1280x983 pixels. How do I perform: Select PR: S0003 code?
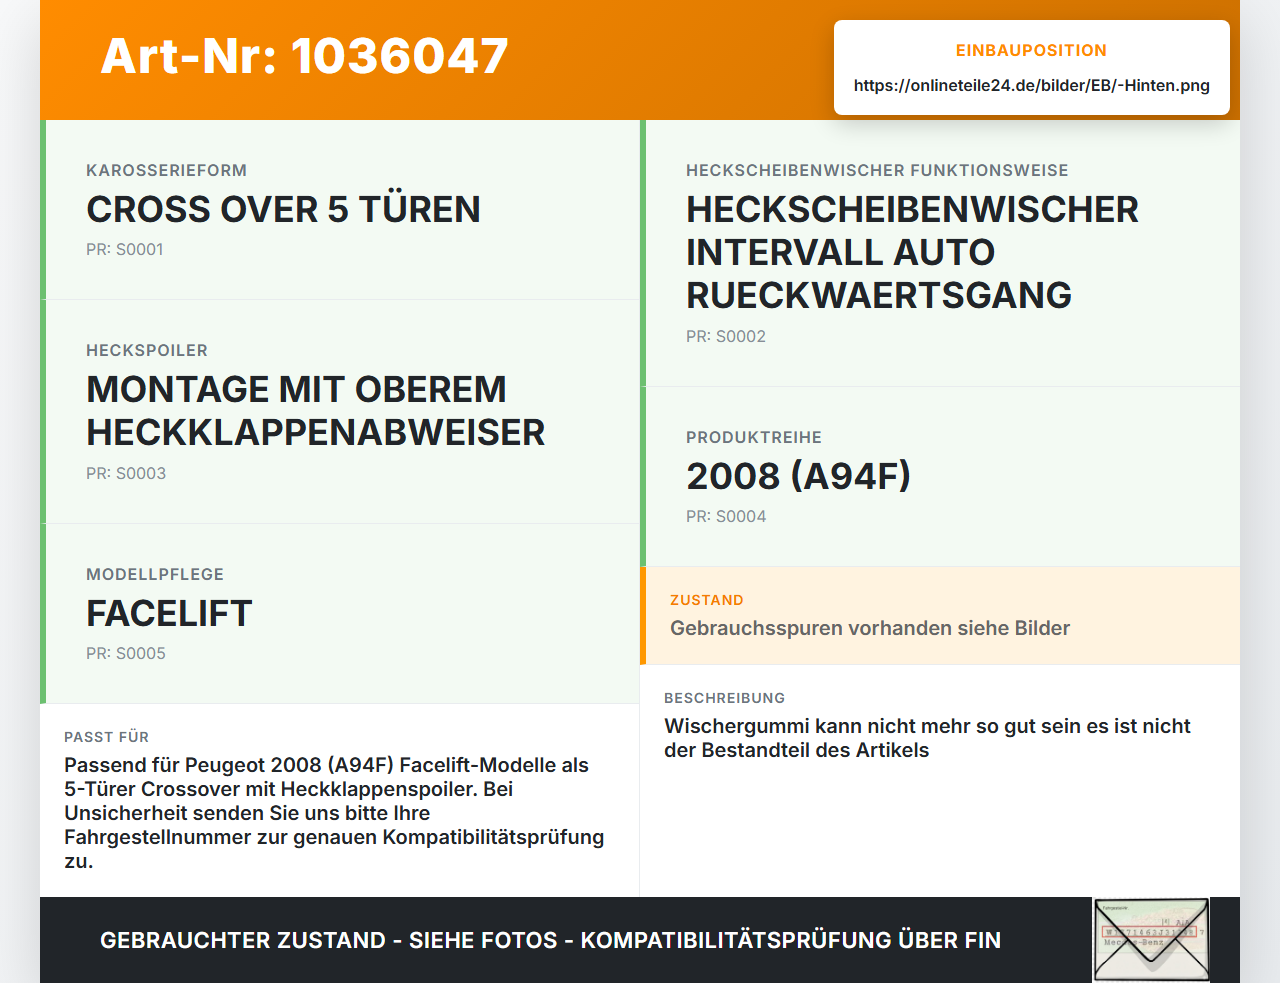126,473
